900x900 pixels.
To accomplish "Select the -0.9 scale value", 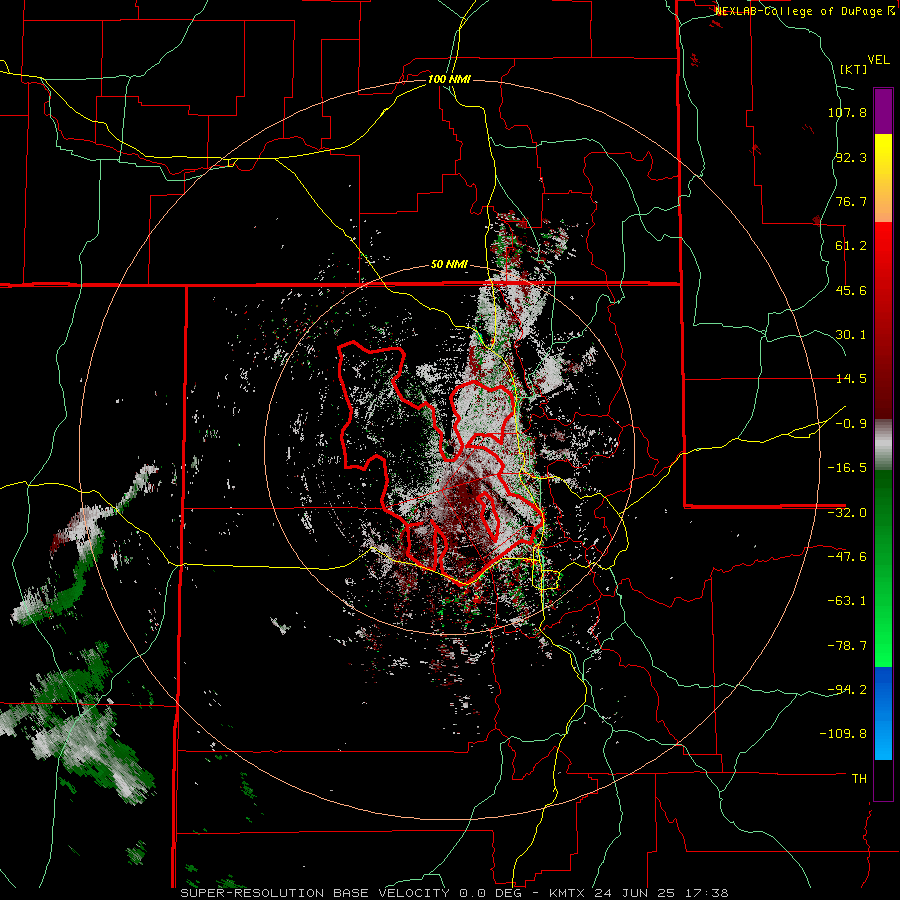I will (x=847, y=424).
